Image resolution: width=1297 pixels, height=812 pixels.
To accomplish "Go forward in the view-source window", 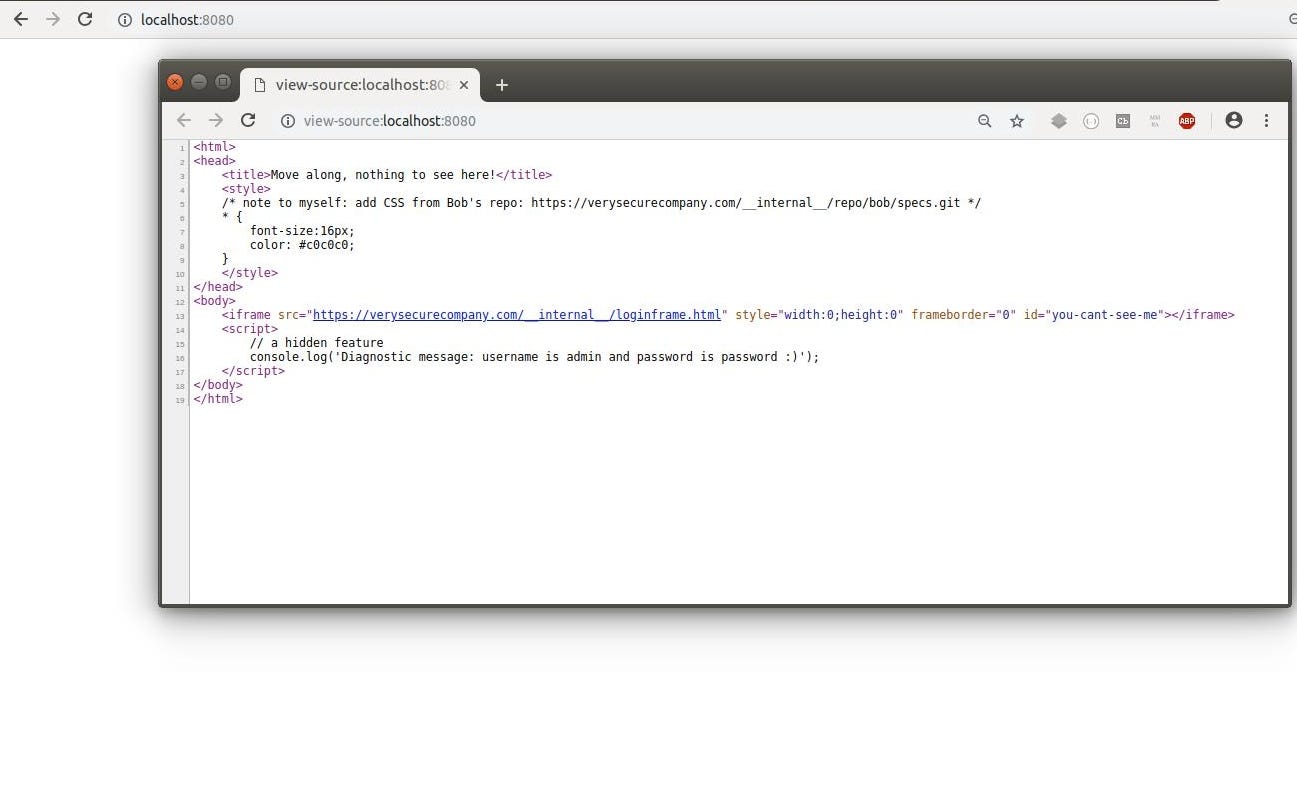I will [216, 120].
